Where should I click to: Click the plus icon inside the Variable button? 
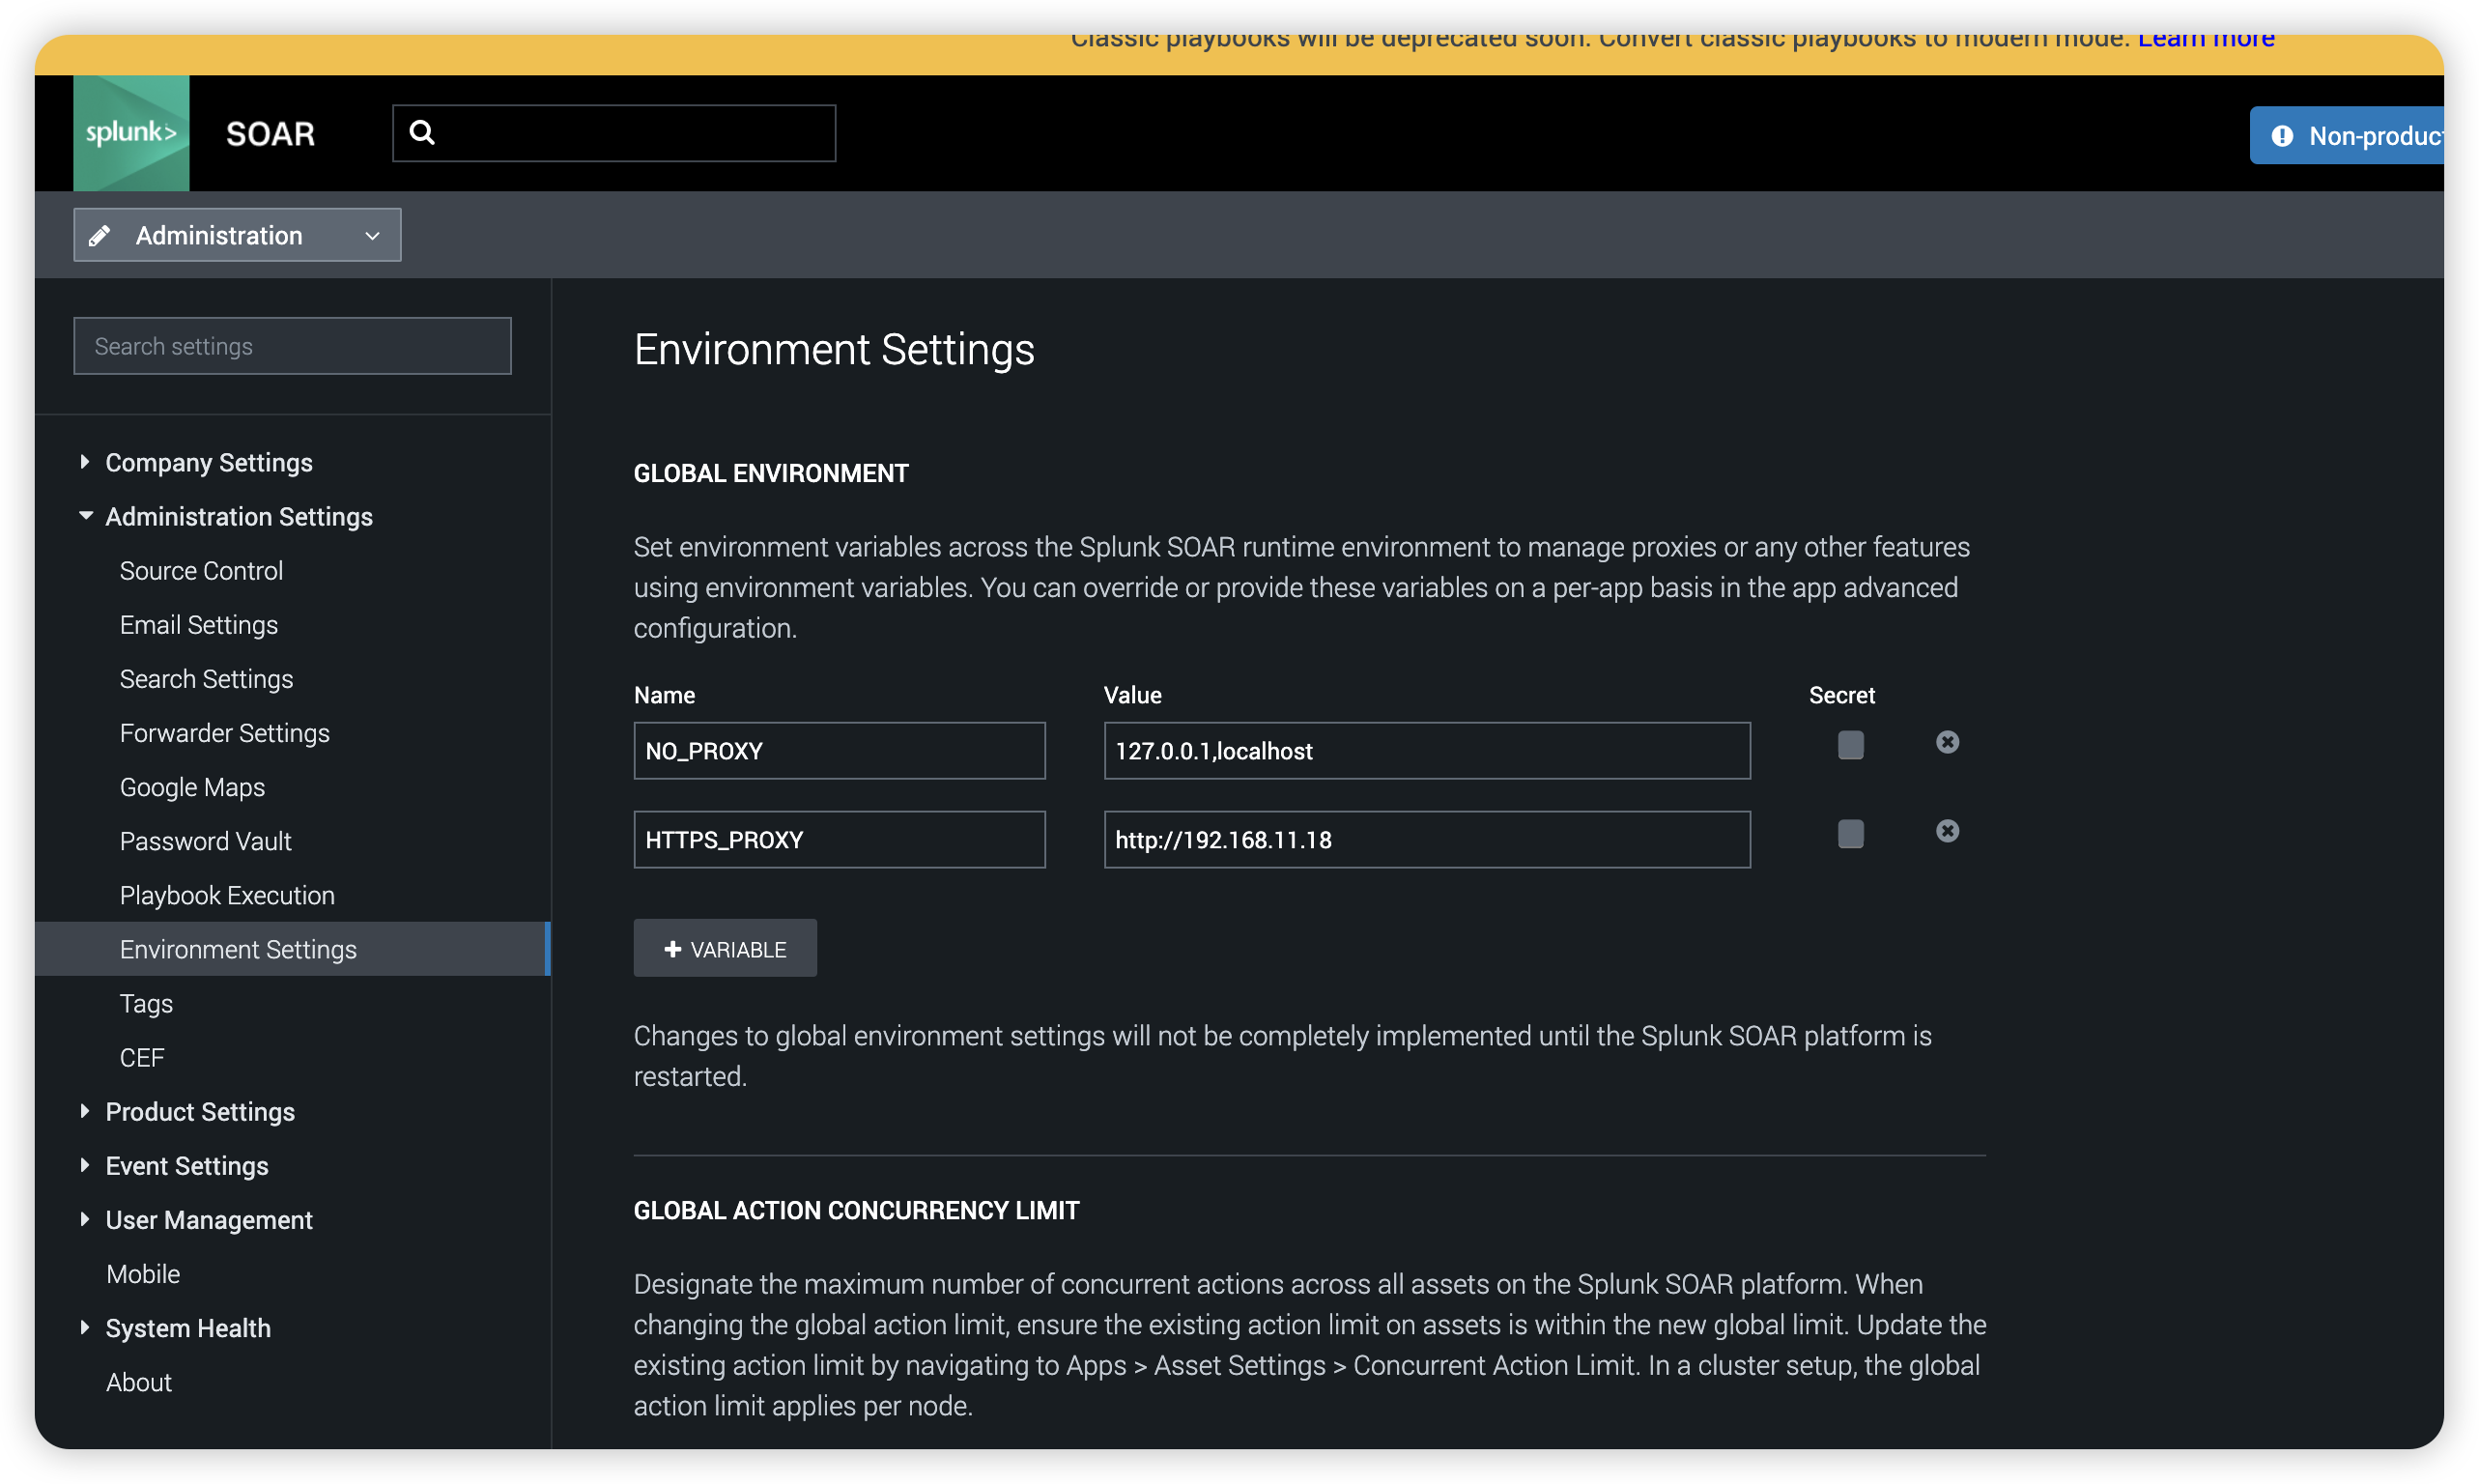tap(671, 948)
